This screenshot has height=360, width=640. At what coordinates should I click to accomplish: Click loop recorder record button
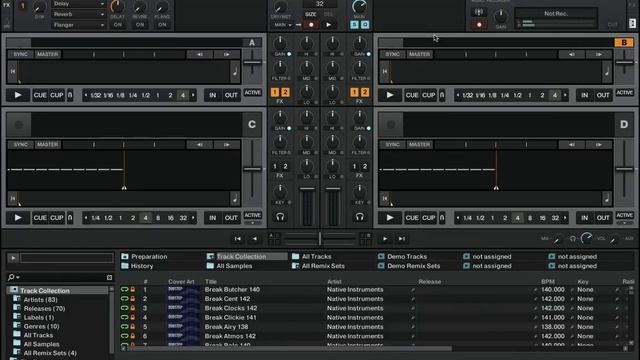311,25
